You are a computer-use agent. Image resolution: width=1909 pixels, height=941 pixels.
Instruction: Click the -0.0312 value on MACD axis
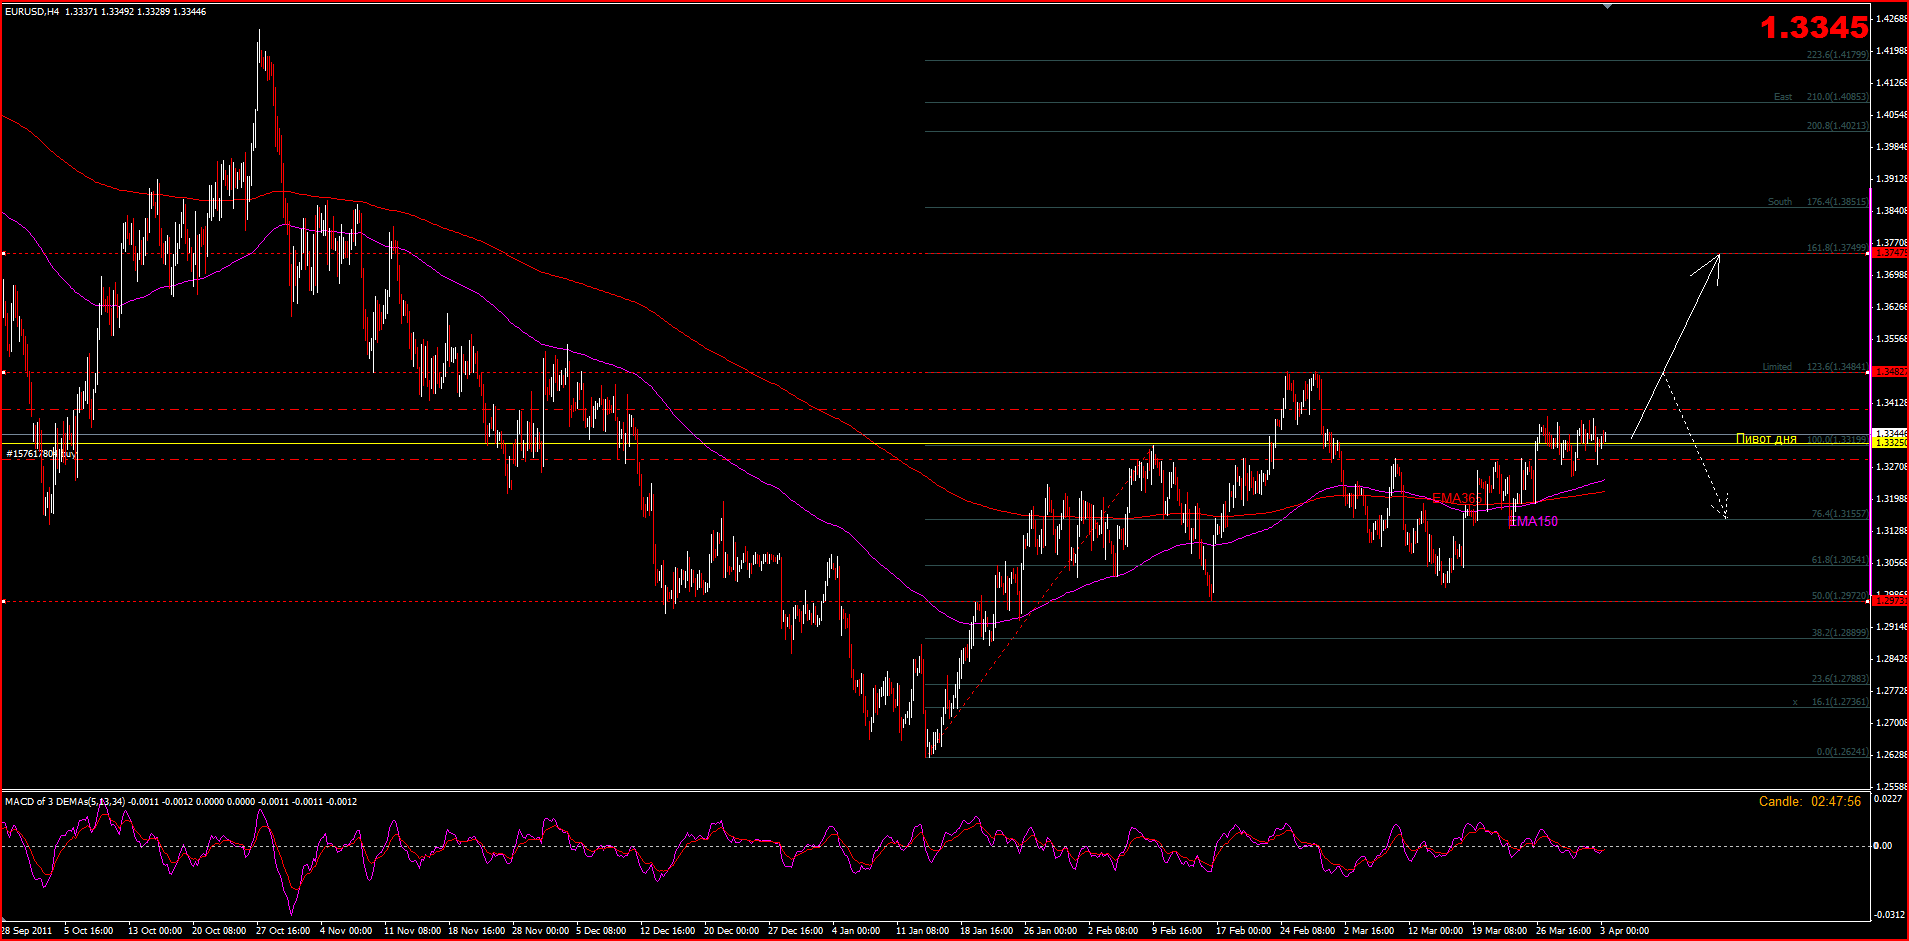[x=1888, y=915]
